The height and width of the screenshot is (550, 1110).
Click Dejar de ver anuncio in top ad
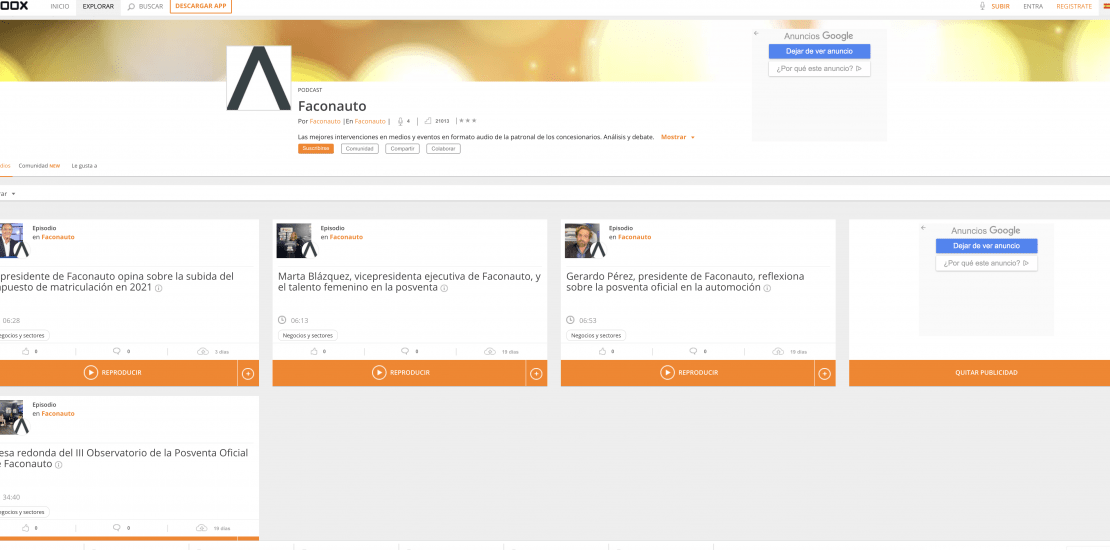819,51
